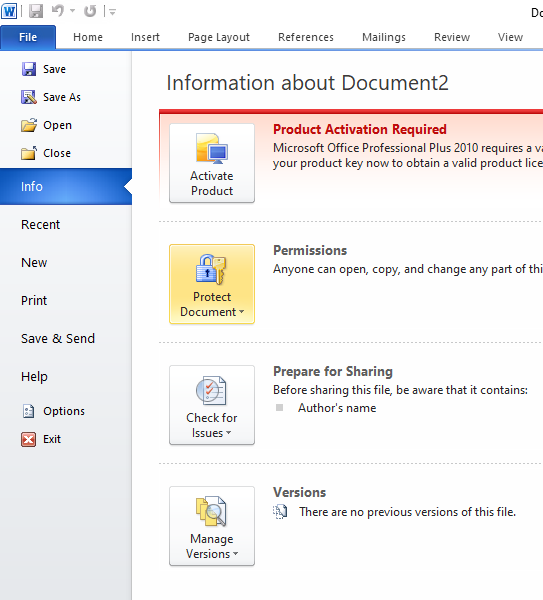Image resolution: width=543 pixels, height=600 pixels.
Task: Click the Author's name list item
Action: [337, 408]
